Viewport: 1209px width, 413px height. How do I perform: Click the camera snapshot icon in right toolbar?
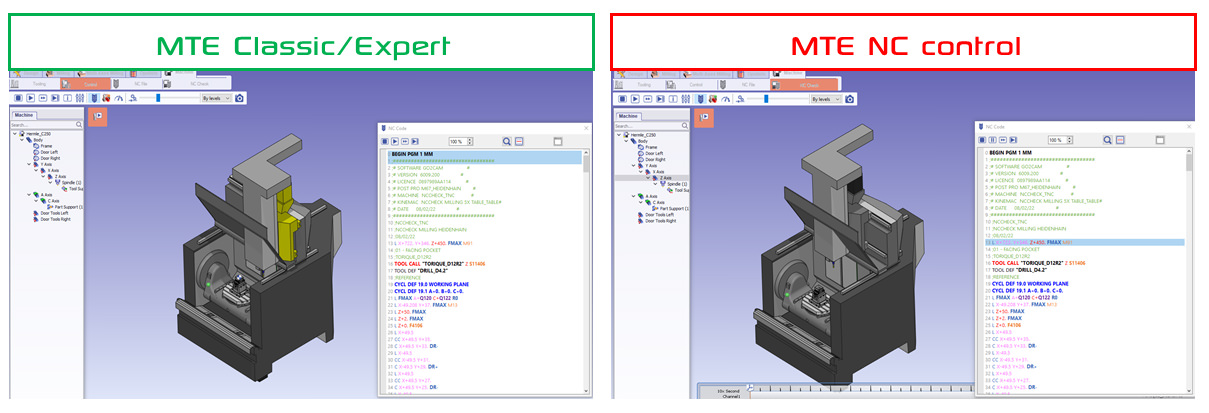point(850,98)
